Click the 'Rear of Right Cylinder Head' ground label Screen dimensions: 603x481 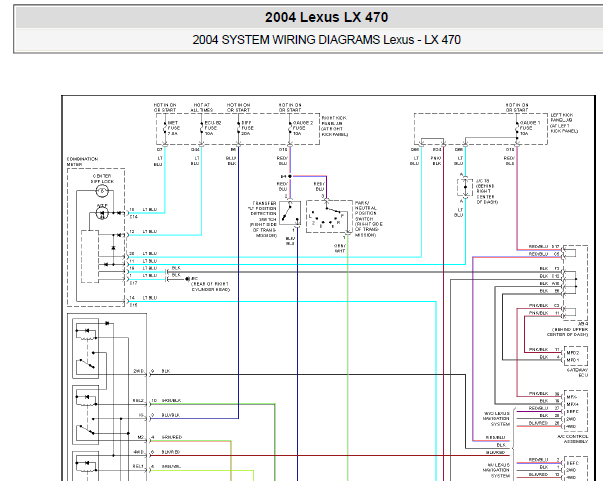[210, 286]
